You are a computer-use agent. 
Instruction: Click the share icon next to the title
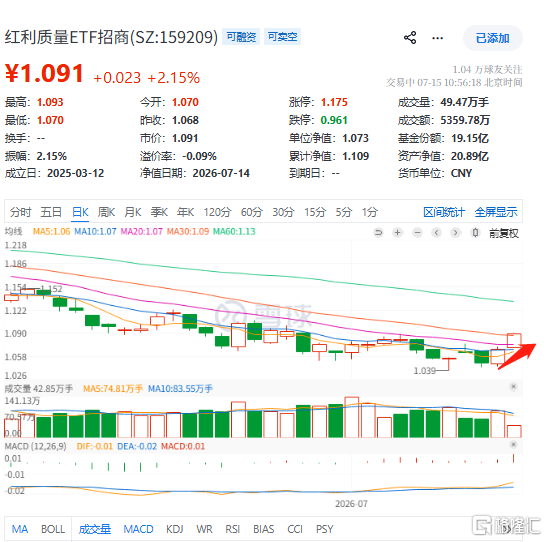(410, 38)
